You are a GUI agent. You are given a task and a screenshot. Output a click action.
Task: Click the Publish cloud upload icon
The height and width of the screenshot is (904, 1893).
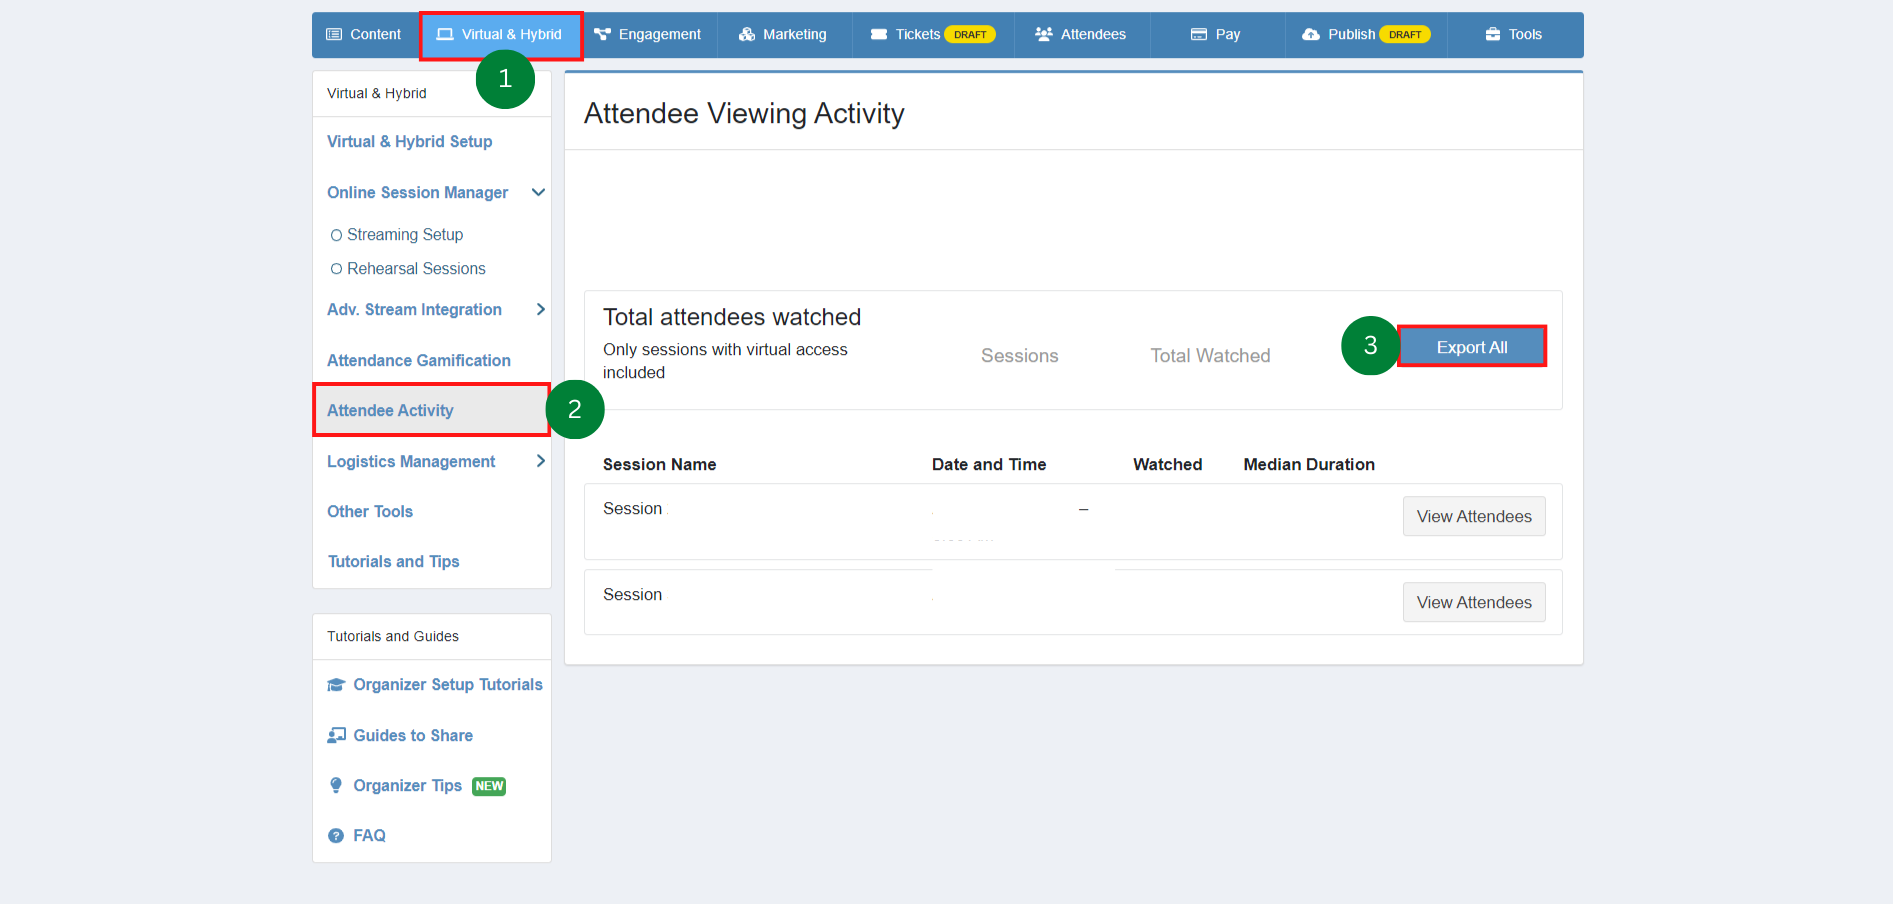click(1311, 34)
